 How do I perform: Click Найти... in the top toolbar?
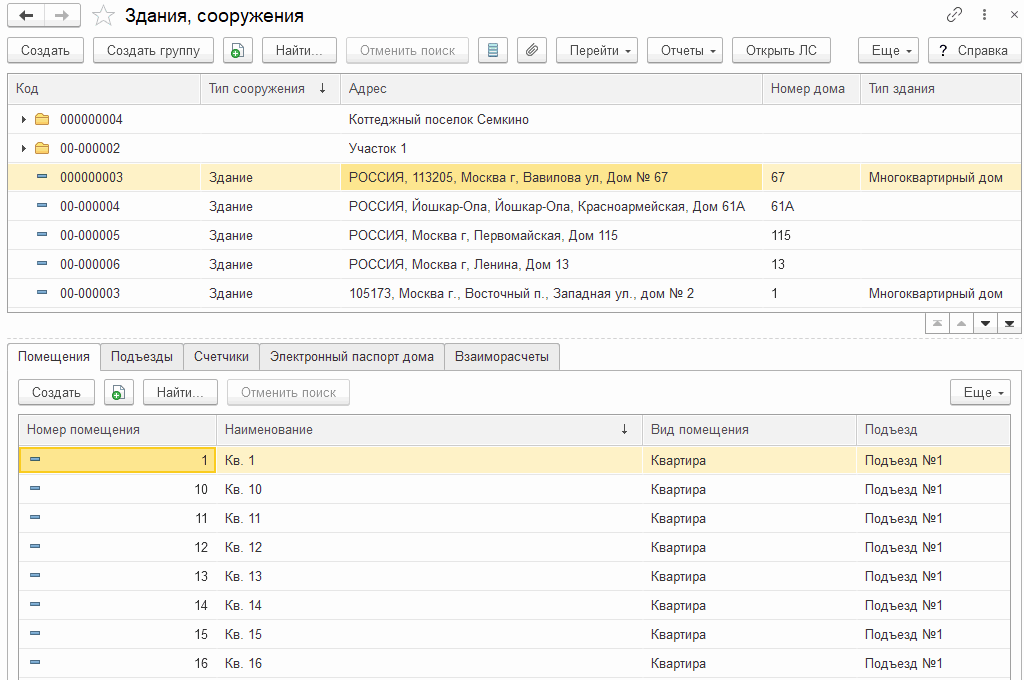click(x=299, y=50)
